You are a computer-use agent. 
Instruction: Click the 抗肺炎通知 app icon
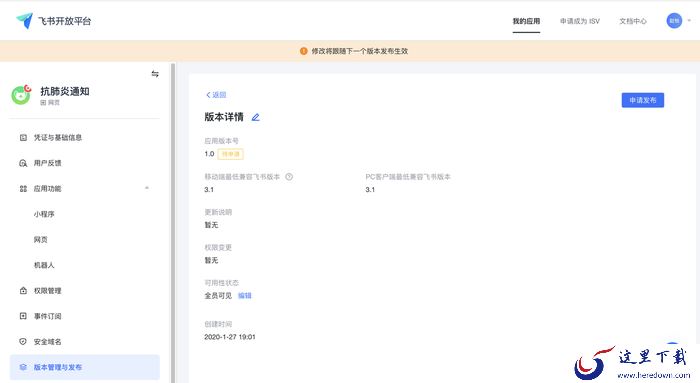click(21, 95)
